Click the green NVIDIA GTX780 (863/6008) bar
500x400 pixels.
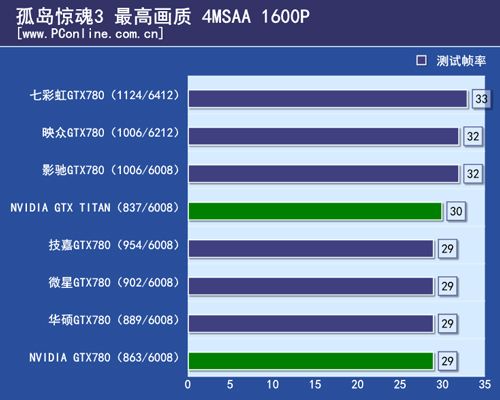311,361
